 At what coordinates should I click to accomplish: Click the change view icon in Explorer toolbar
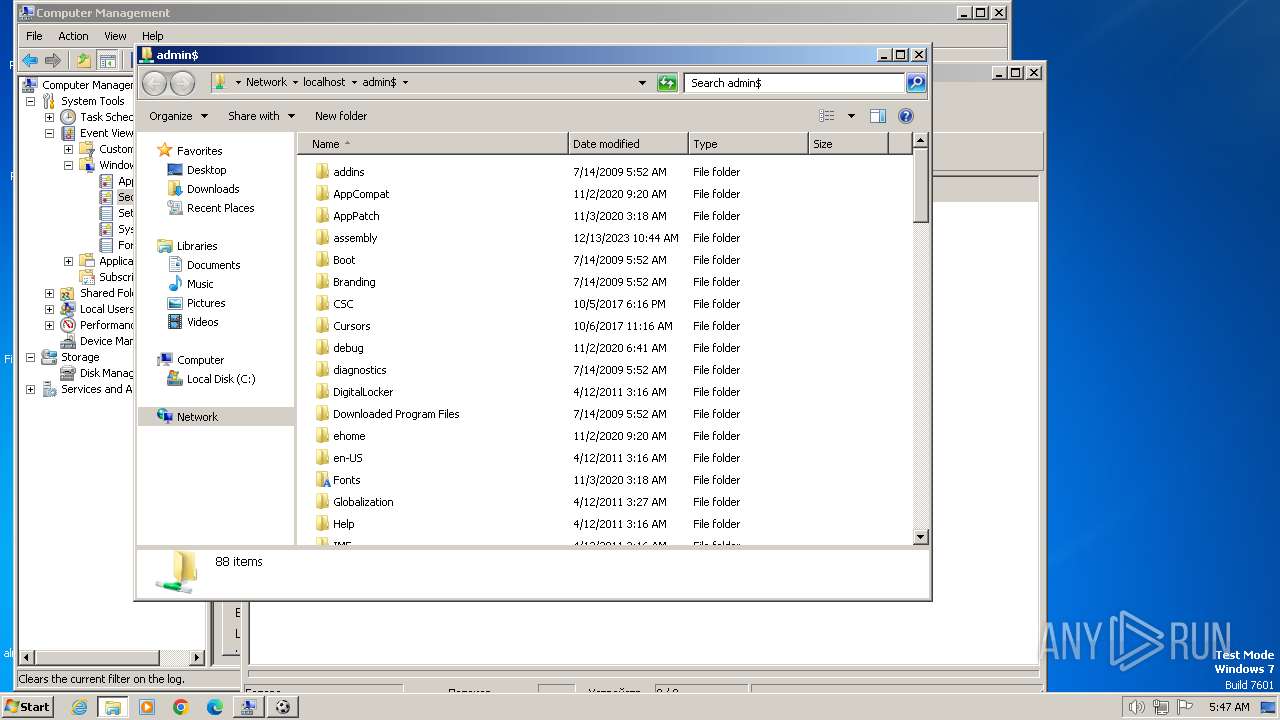pos(827,116)
